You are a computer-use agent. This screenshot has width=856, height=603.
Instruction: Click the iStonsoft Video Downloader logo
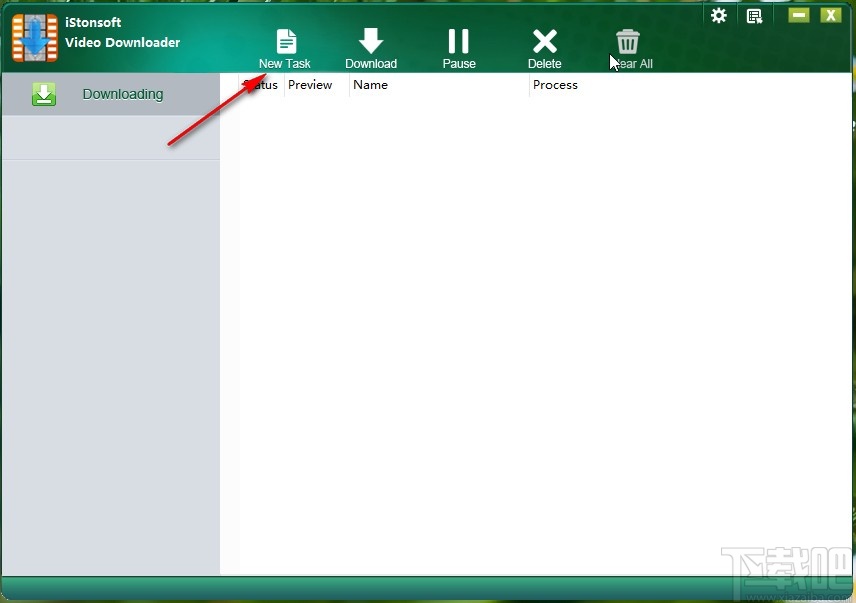[35, 37]
